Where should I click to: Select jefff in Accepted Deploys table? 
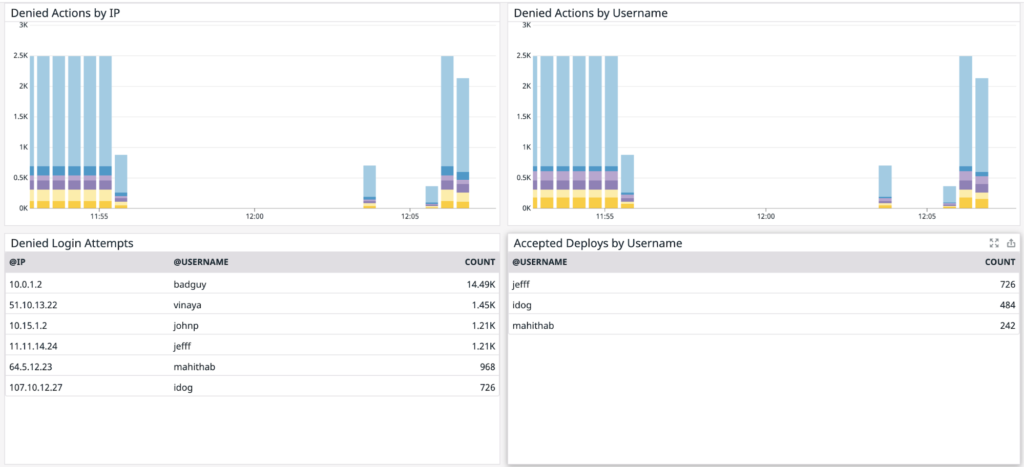coord(523,283)
